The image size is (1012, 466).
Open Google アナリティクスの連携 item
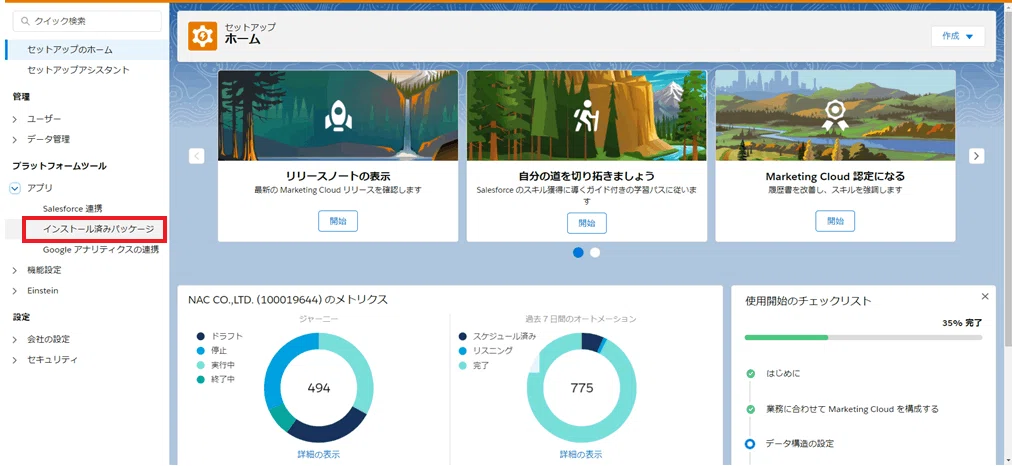point(101,249)
